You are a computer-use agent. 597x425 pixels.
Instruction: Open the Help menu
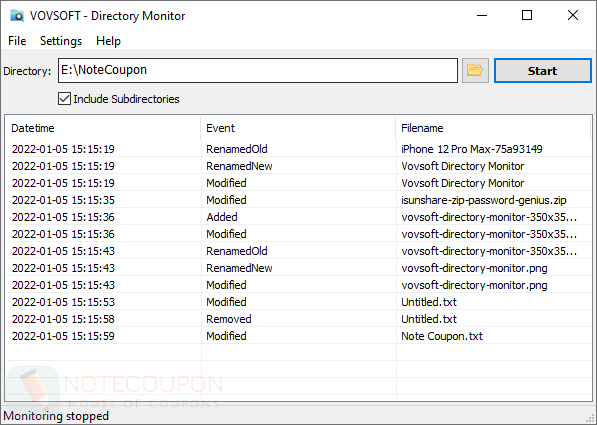(108, 41)
